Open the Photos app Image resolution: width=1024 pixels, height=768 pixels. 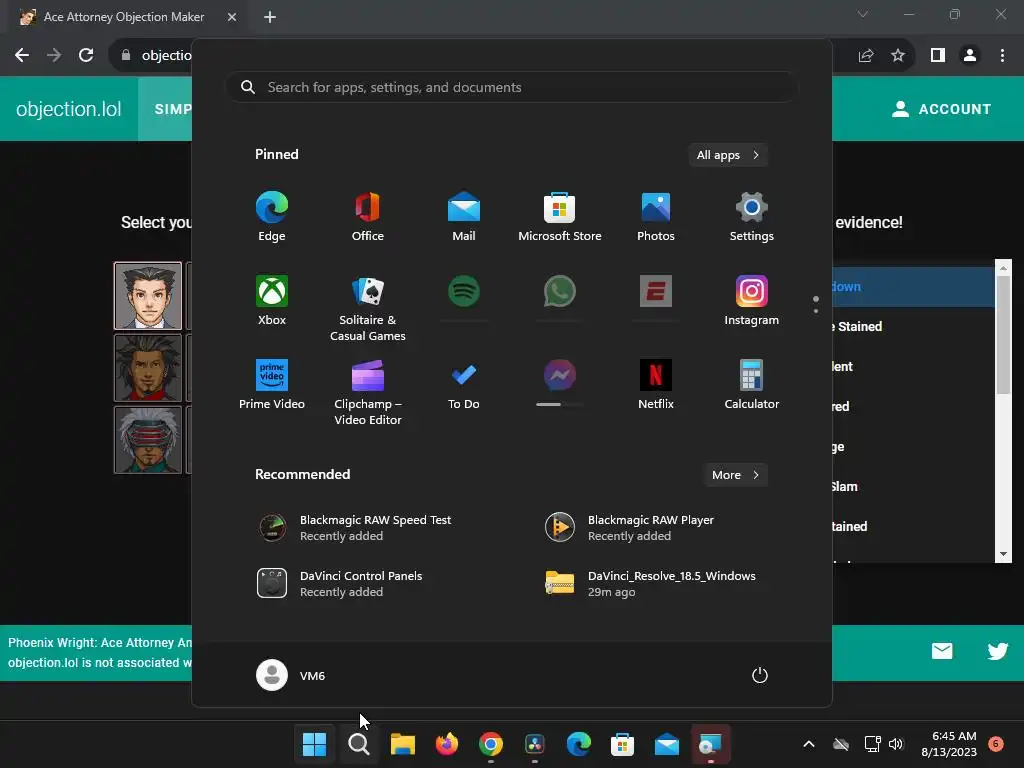pyautogui.click(x=656, y=217)
